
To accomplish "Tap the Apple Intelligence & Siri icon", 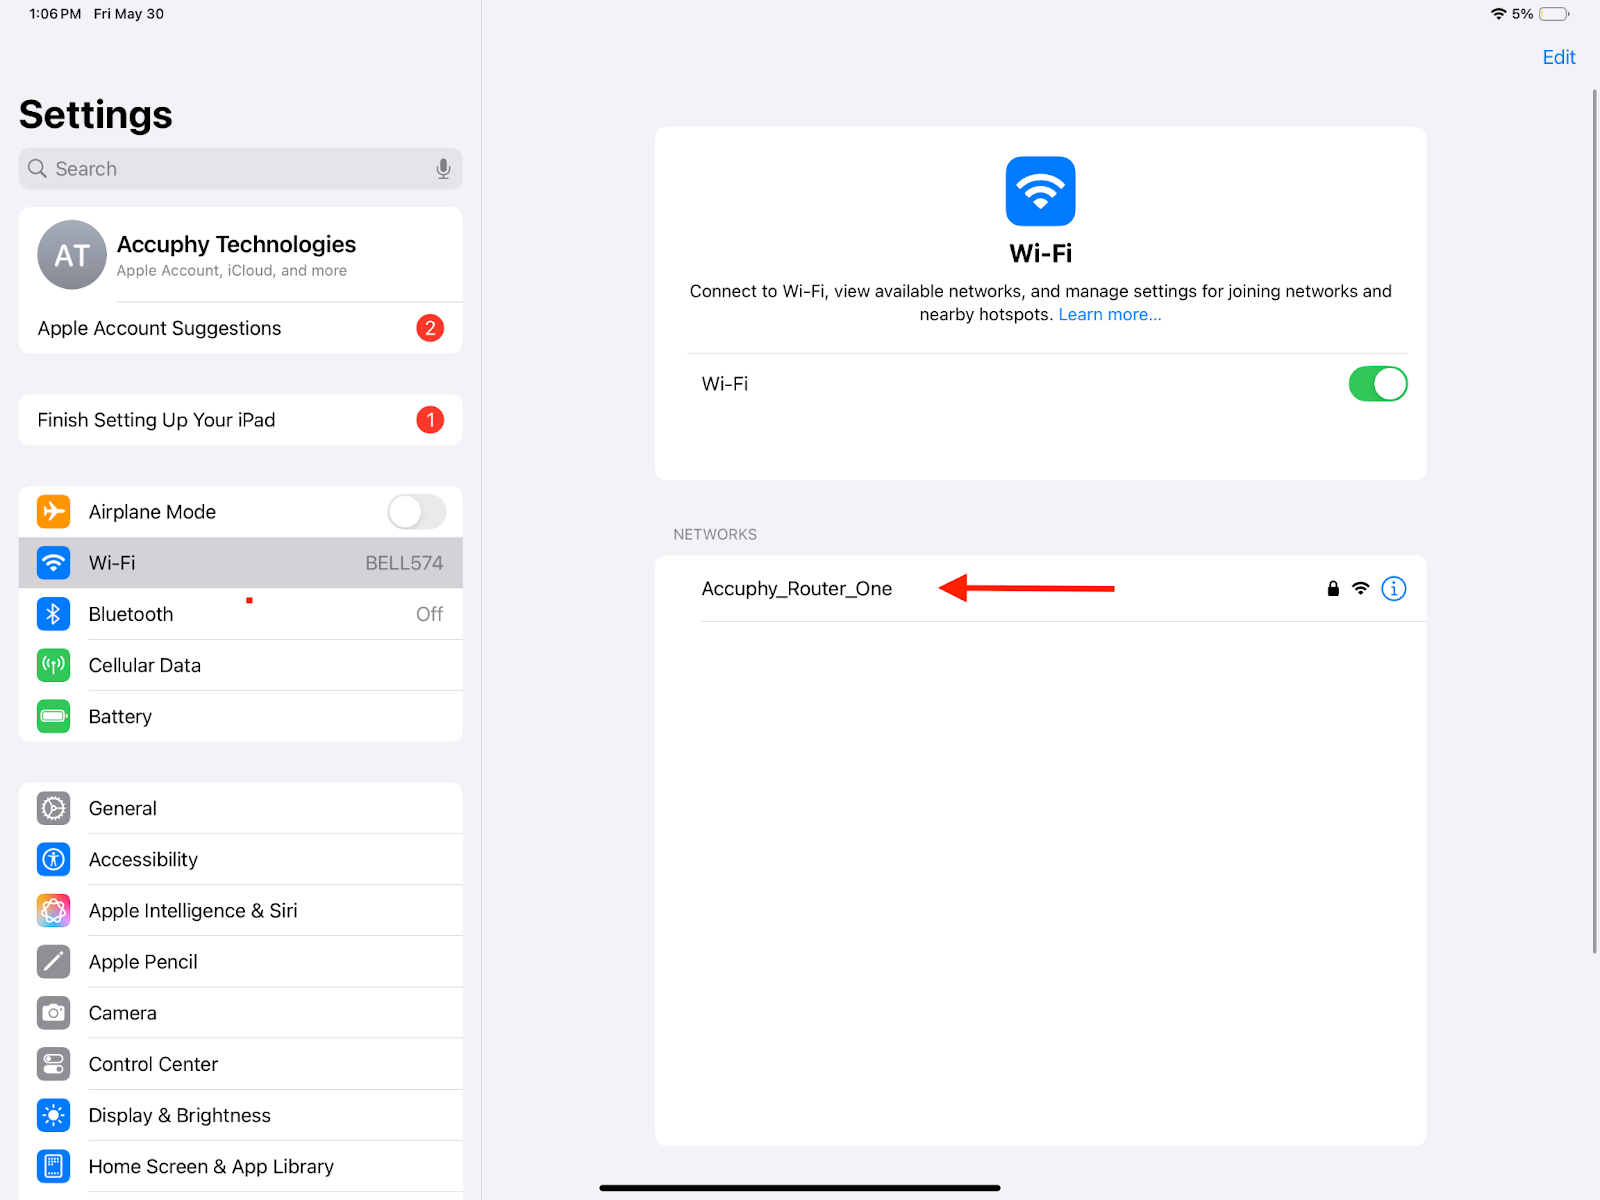I will (54, 911).
